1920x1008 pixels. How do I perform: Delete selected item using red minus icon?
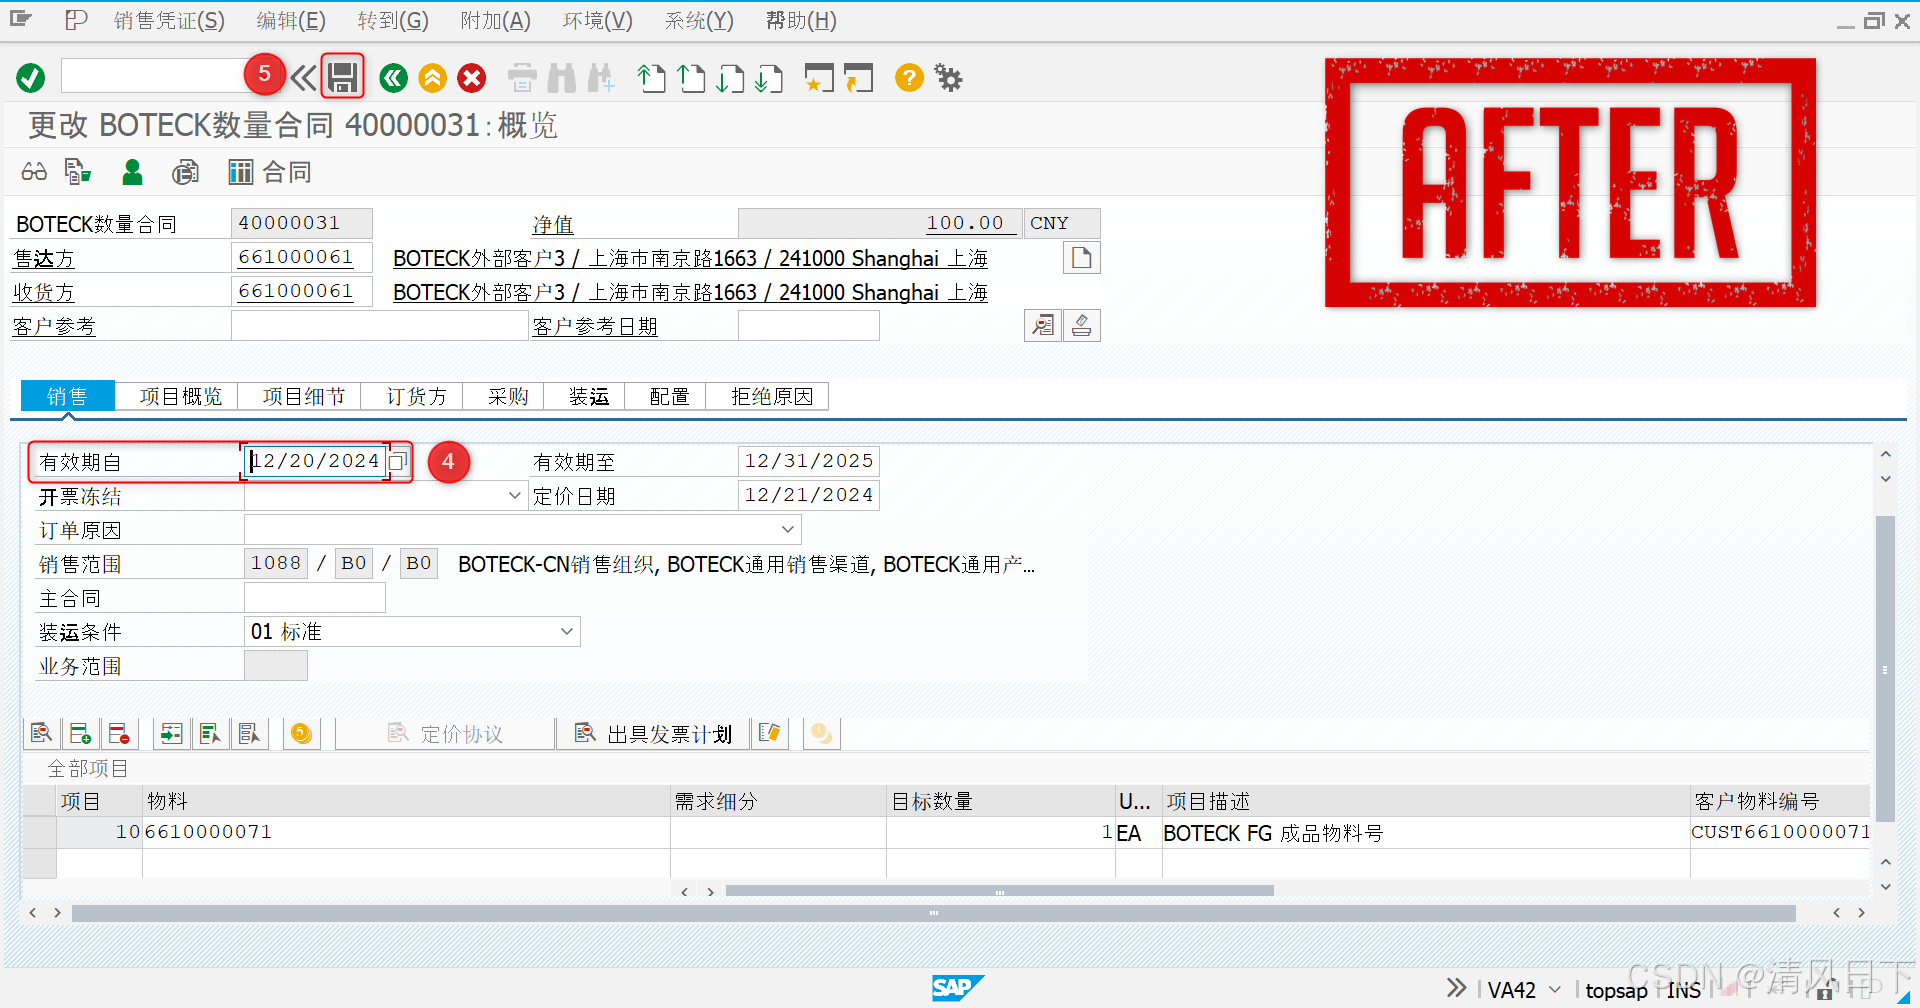pos(120,733)
